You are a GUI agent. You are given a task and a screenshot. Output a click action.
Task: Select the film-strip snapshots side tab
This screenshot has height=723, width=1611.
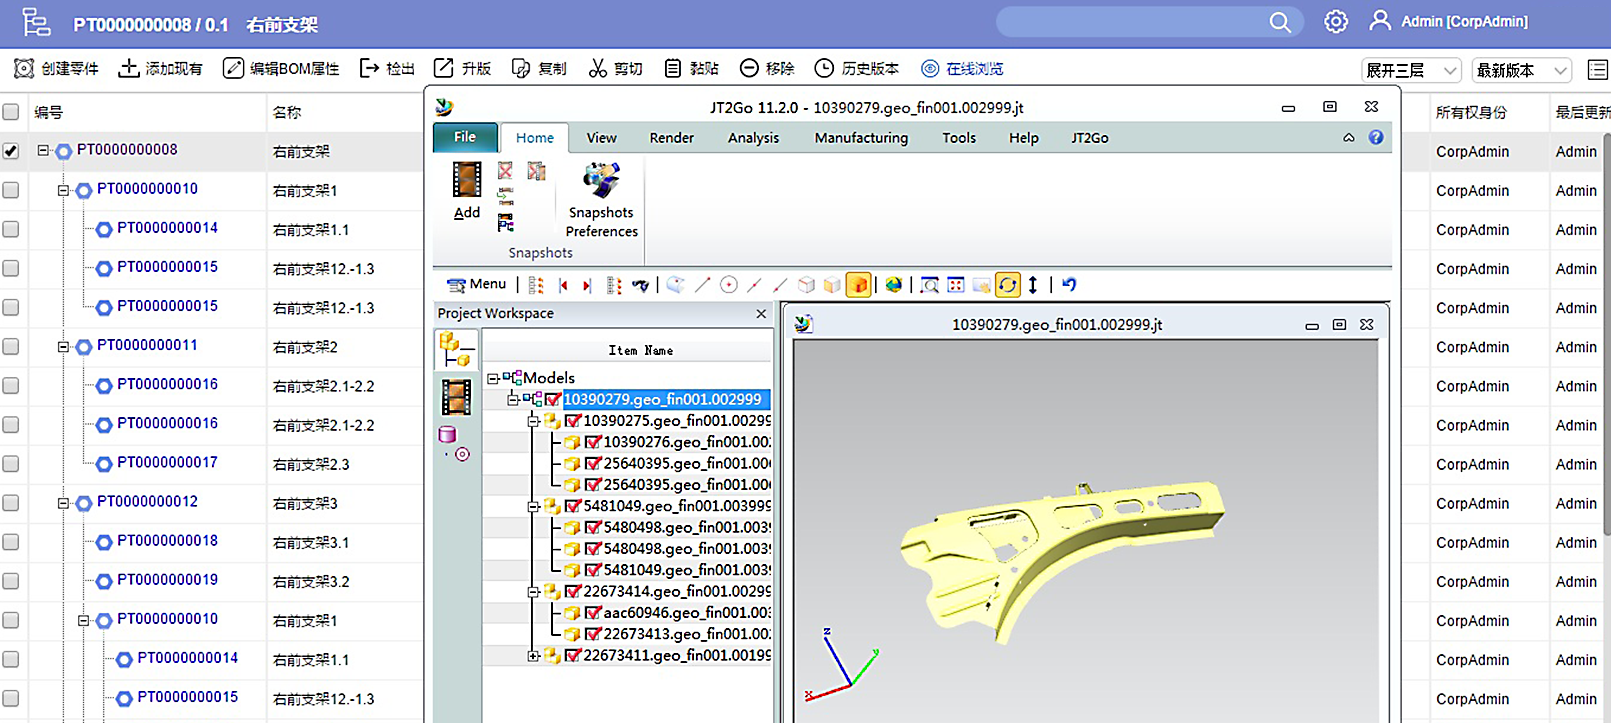pyautogui.click(x=457, y=397)
